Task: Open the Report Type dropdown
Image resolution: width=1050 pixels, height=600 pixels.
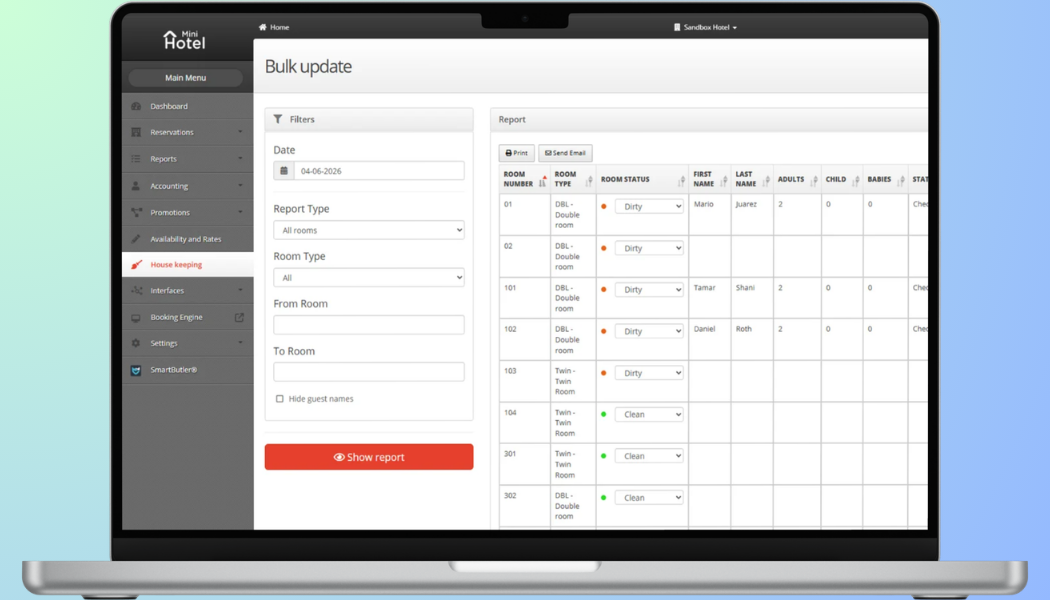Action: click(x=369, y=230)
